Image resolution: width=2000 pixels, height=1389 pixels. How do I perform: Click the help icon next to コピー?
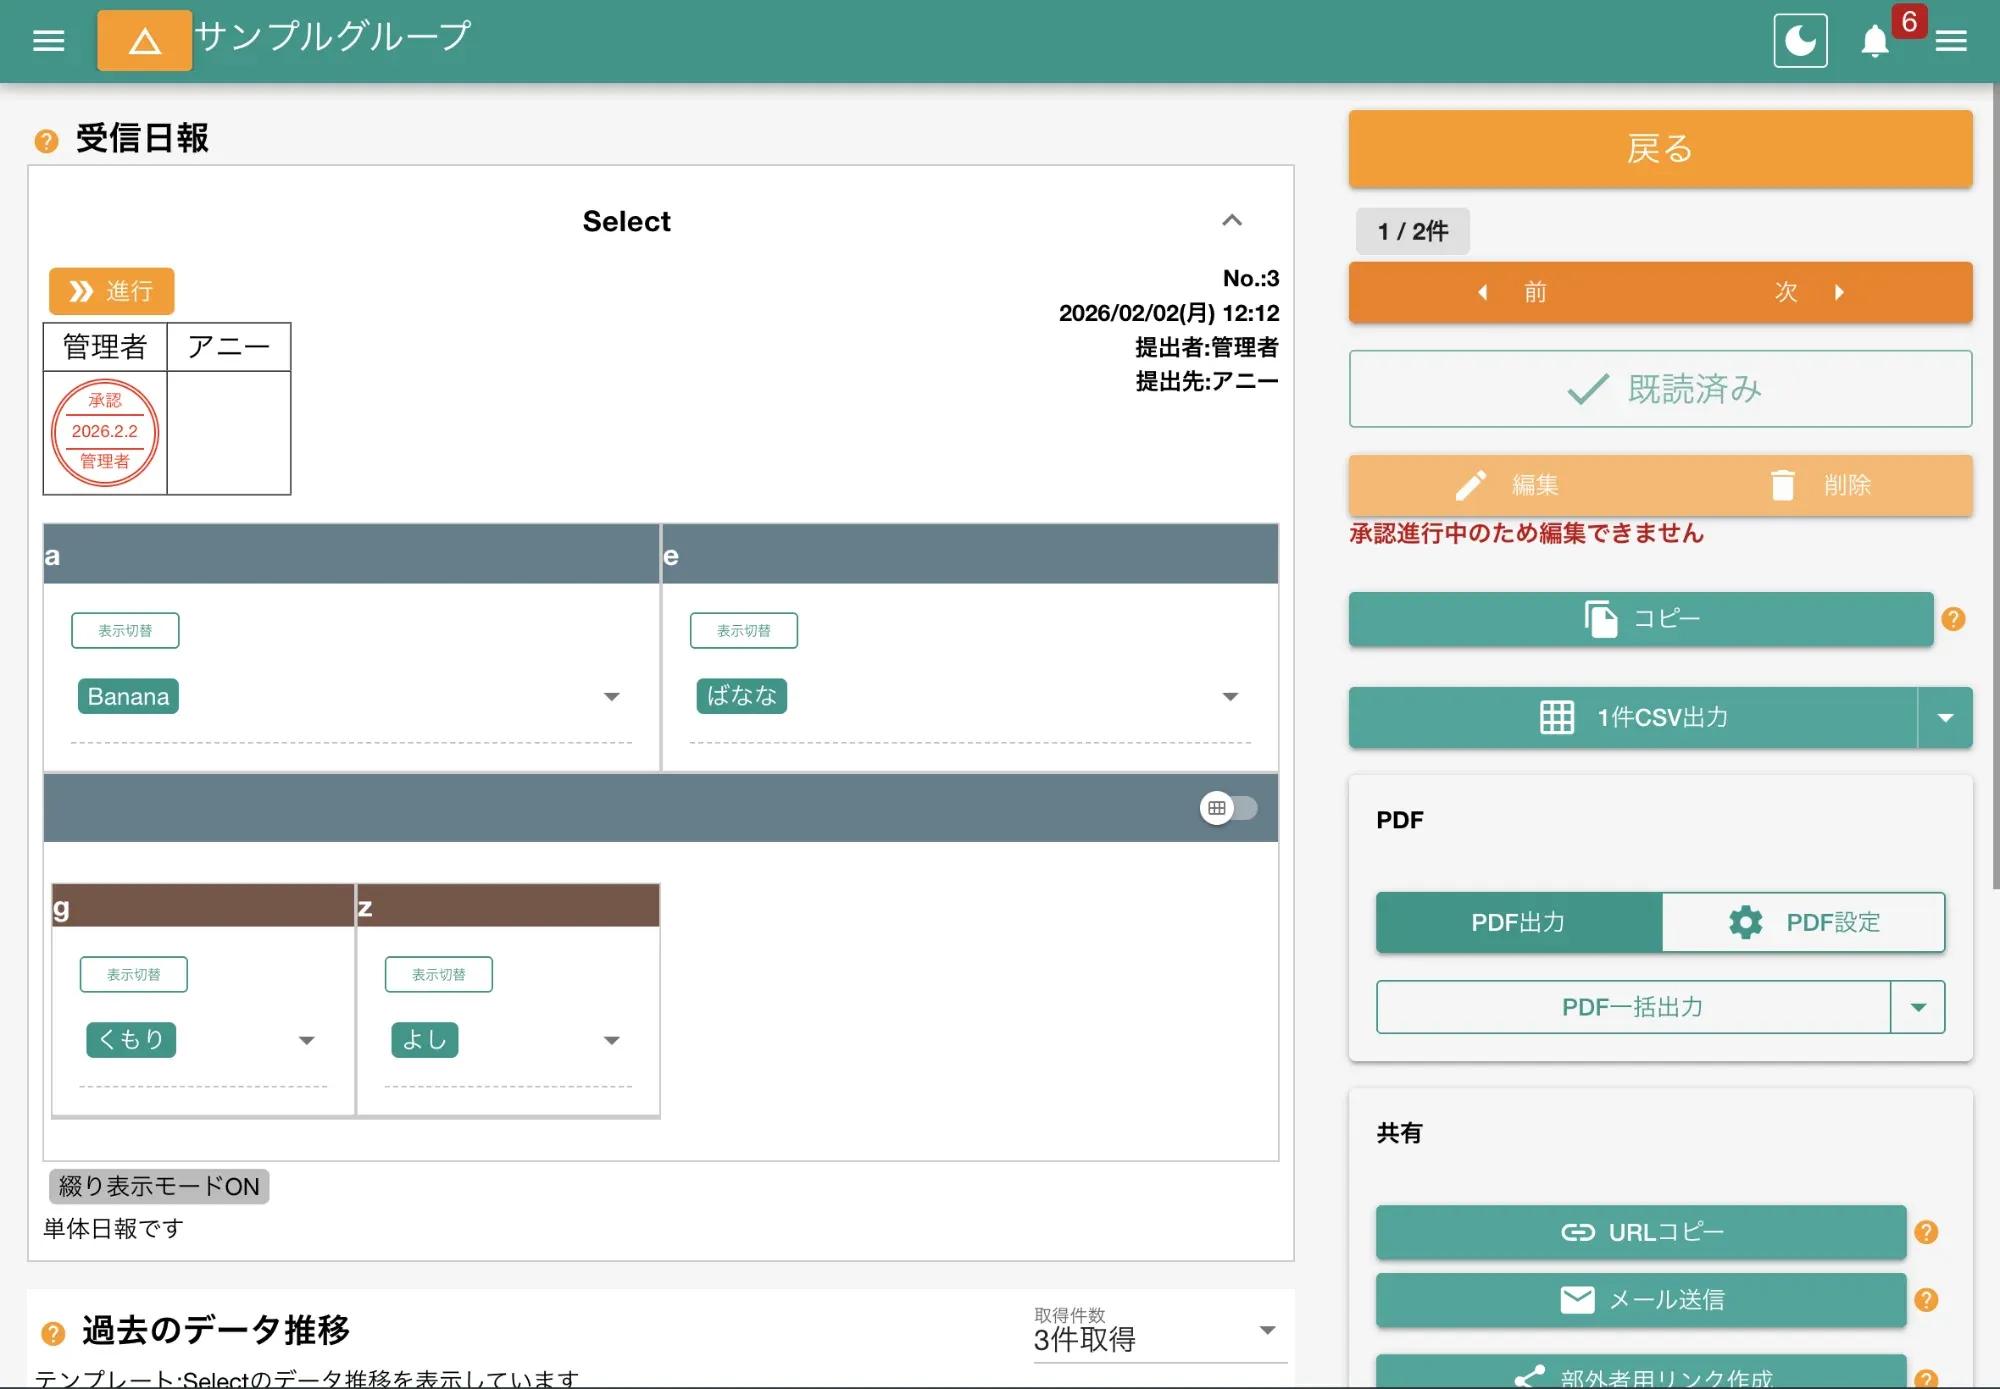click(1953, 619)
